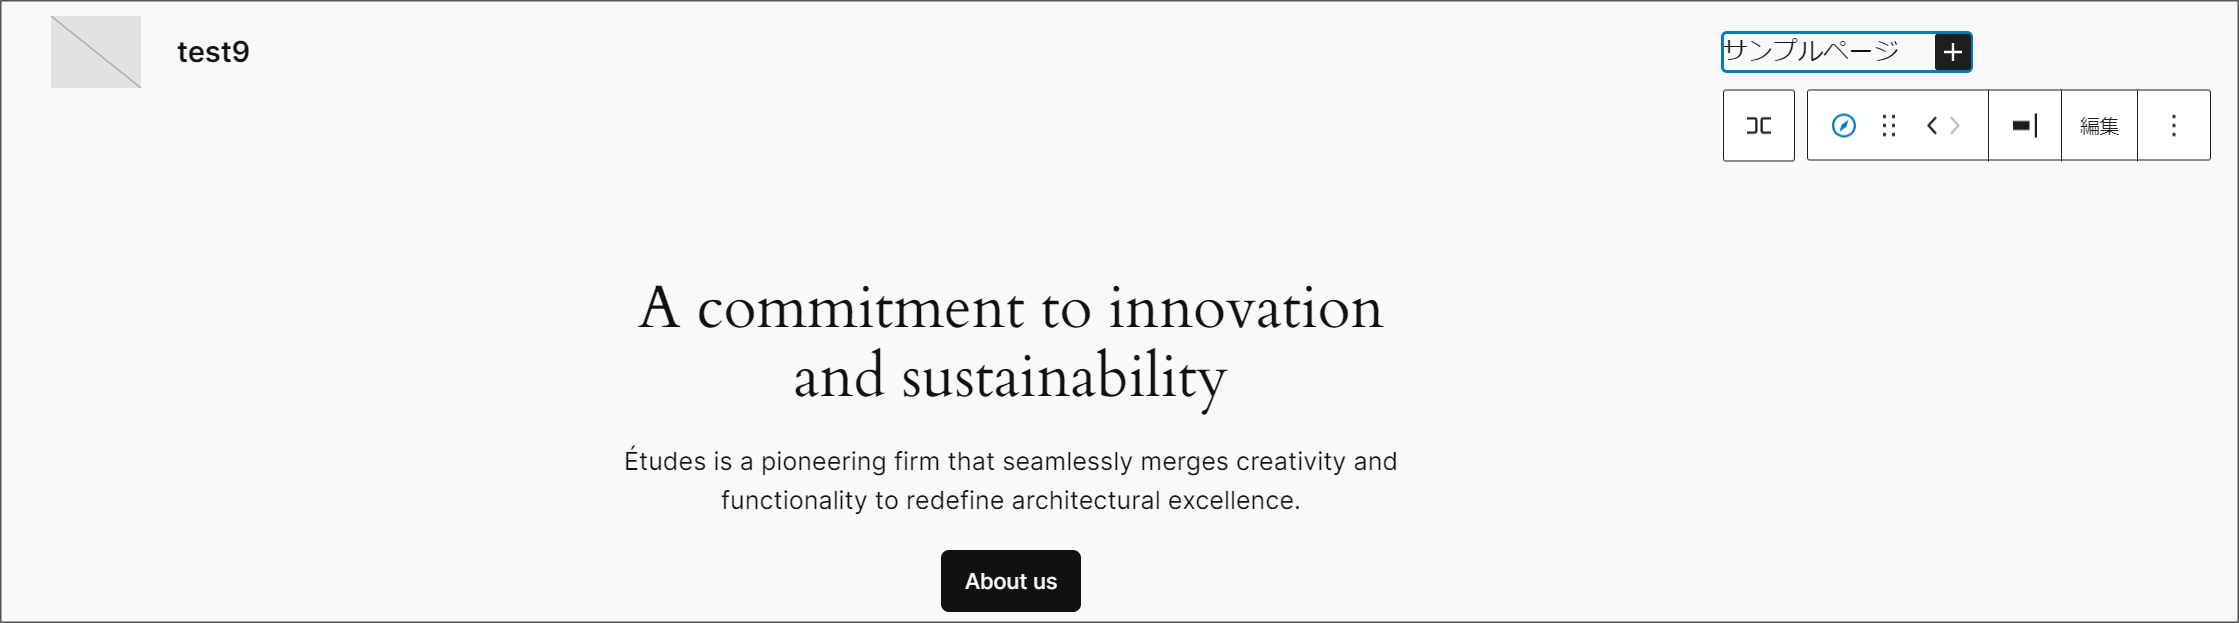
Task: Move the menu item left
Action: 1932,126
